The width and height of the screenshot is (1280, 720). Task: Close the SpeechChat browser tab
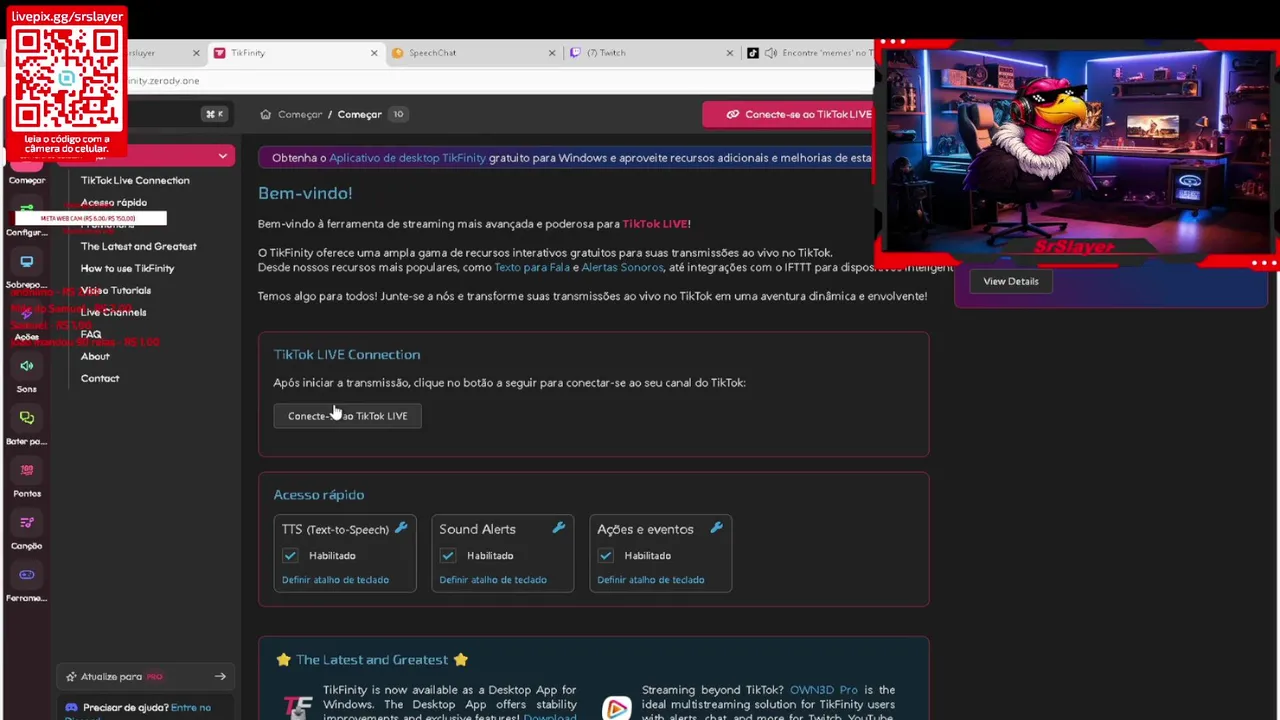pos(551,53)
